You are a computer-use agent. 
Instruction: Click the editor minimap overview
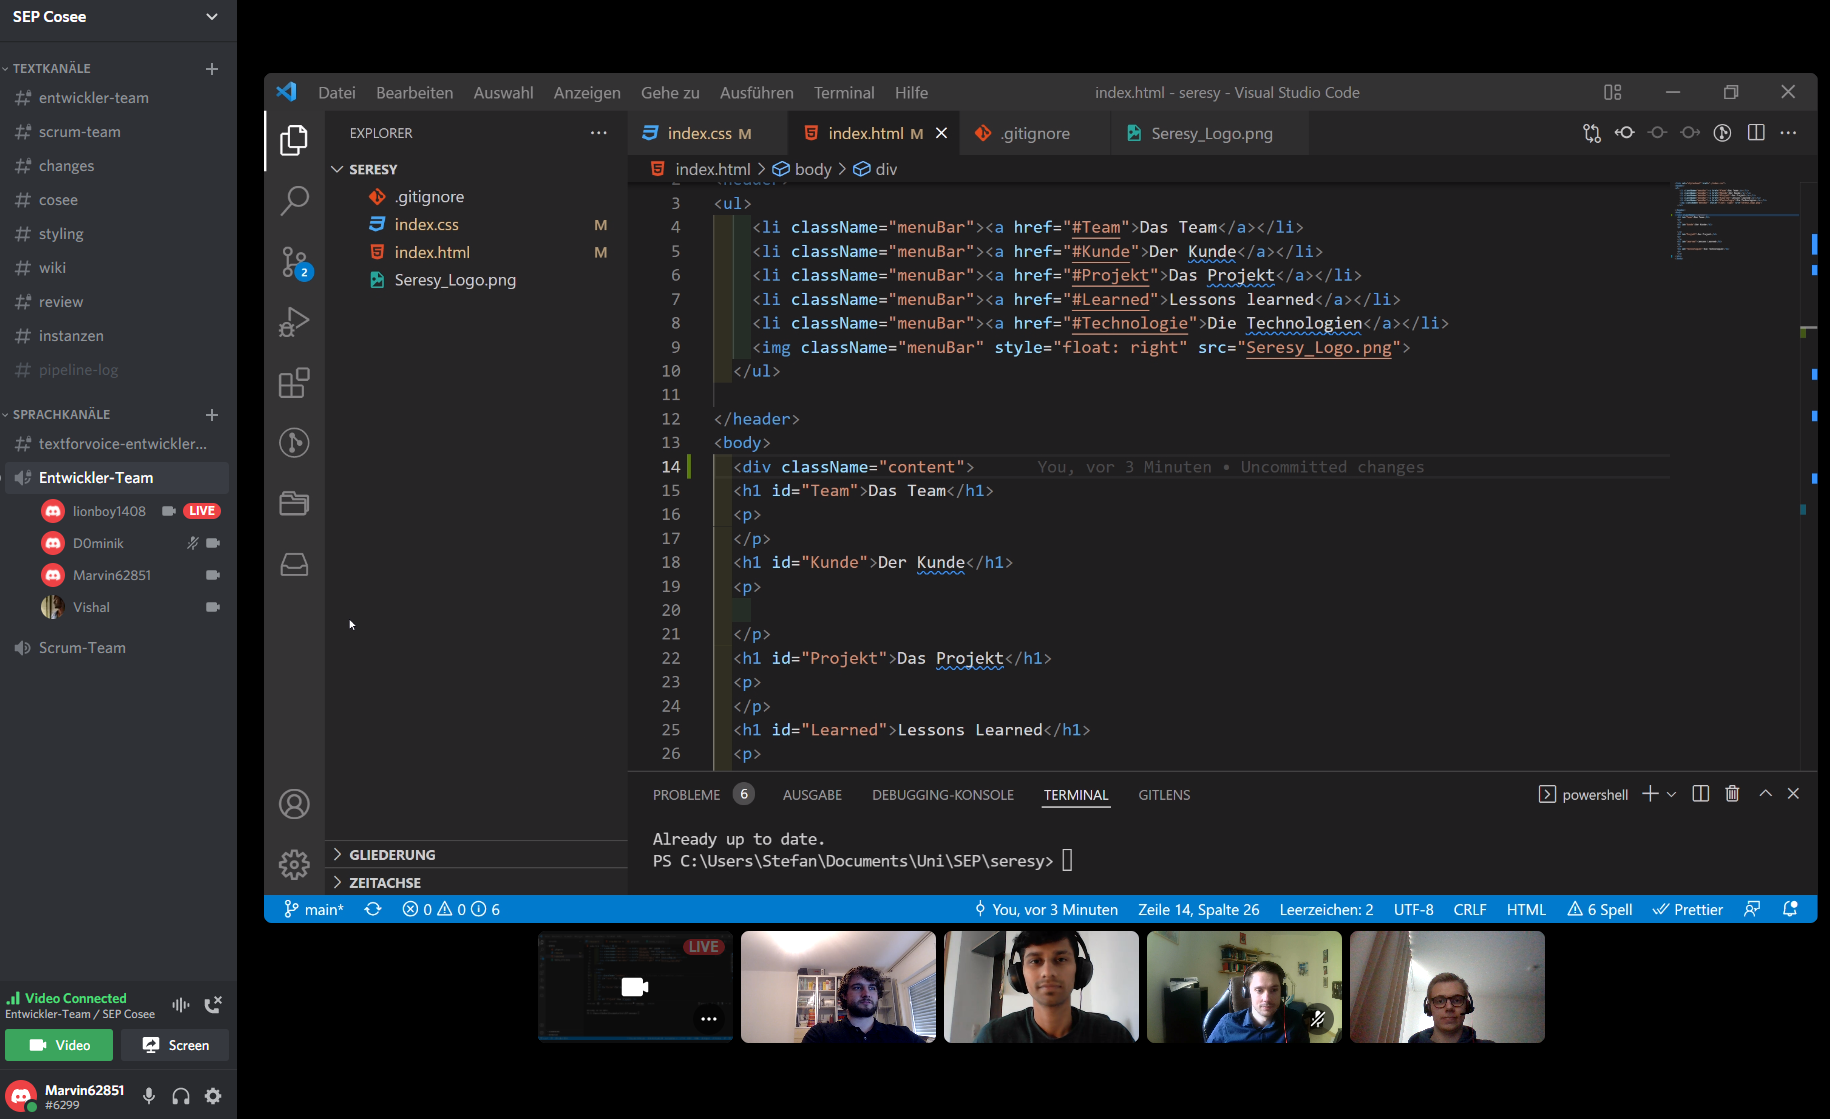(1720, 220)
